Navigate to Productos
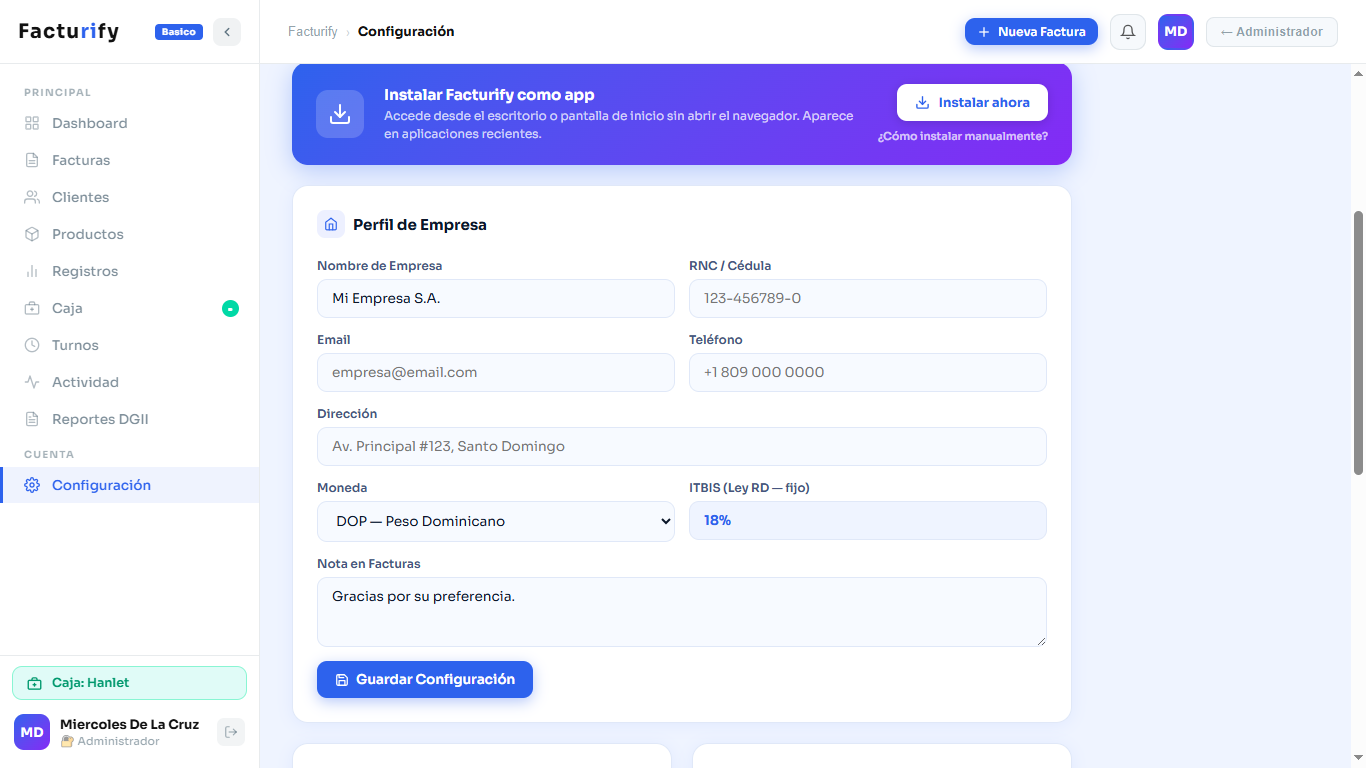The width and height of the screenshot is (1366, 768). pyautogui.click(x=129, y=234)
